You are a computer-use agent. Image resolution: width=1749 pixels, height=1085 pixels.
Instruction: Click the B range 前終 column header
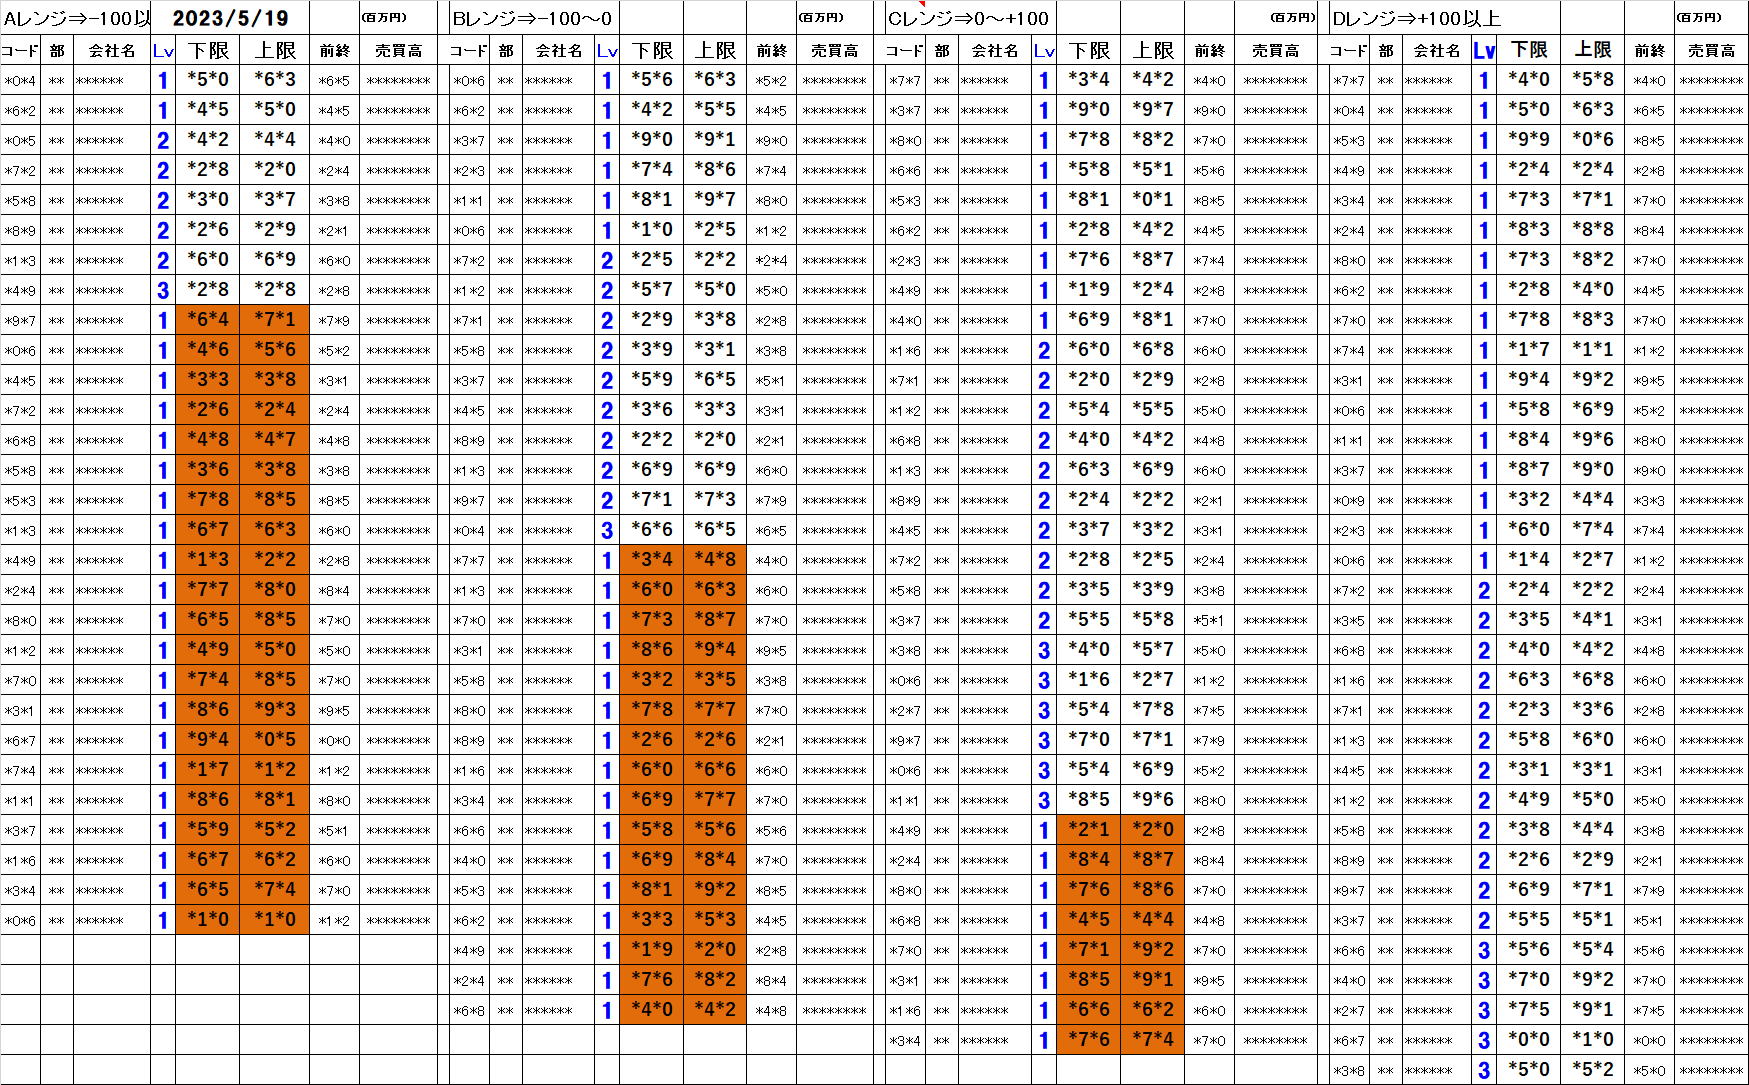pyautogui.click(x=771, y=50)
